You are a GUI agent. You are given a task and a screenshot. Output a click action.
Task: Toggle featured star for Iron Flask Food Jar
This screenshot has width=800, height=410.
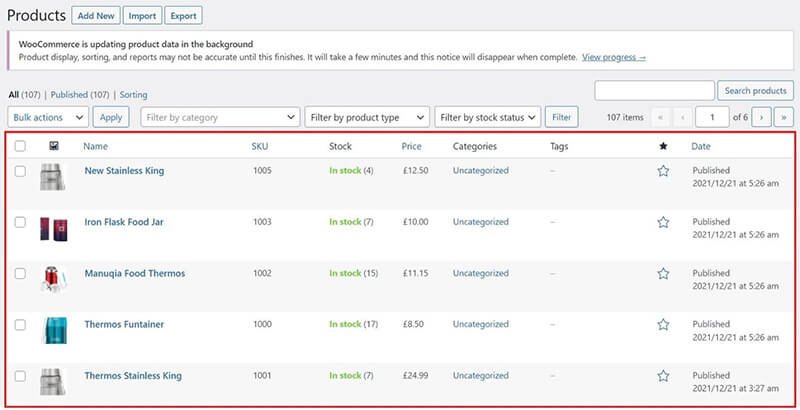pos(663,222)
